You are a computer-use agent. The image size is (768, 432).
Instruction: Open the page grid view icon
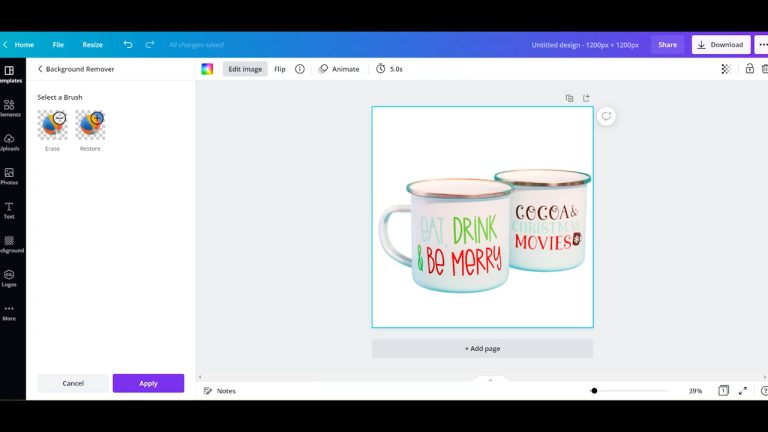tap(723, 391)
